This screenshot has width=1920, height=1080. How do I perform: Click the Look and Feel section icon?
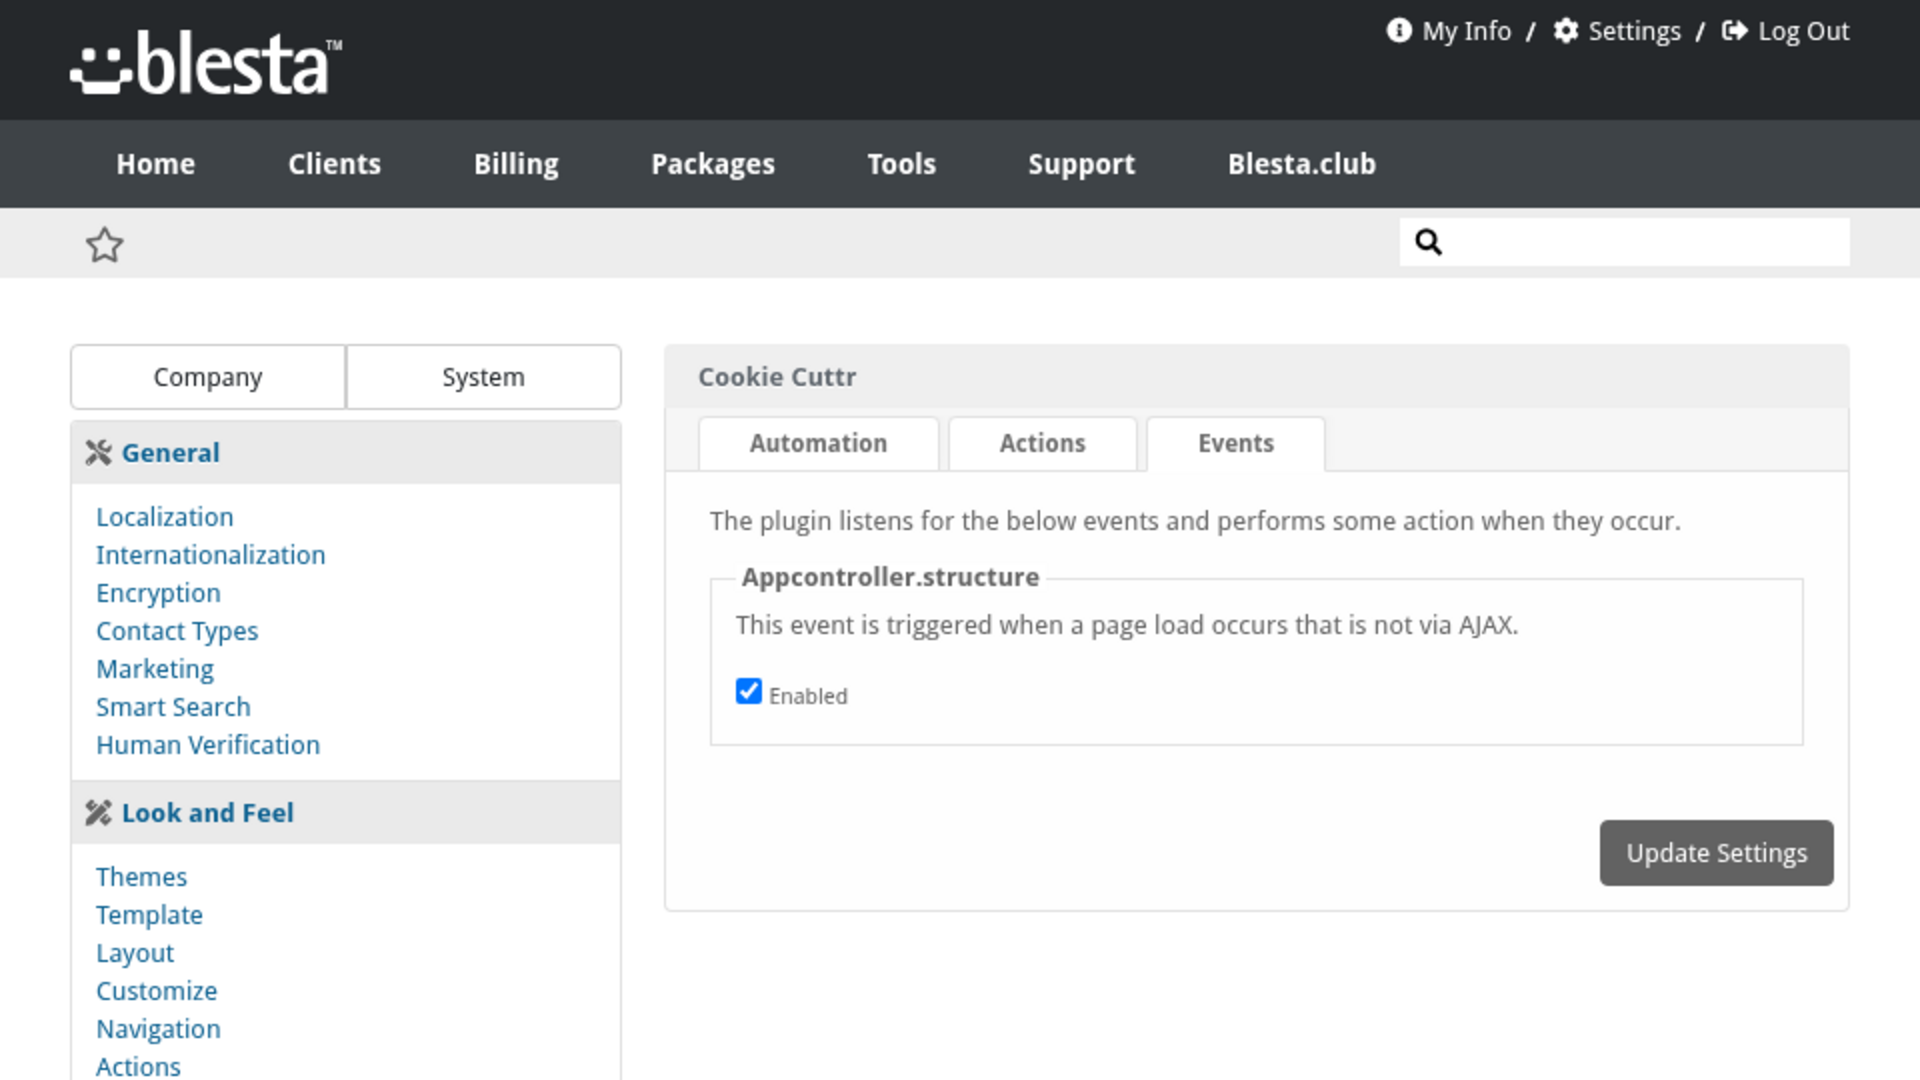click(x=98, y=813)
